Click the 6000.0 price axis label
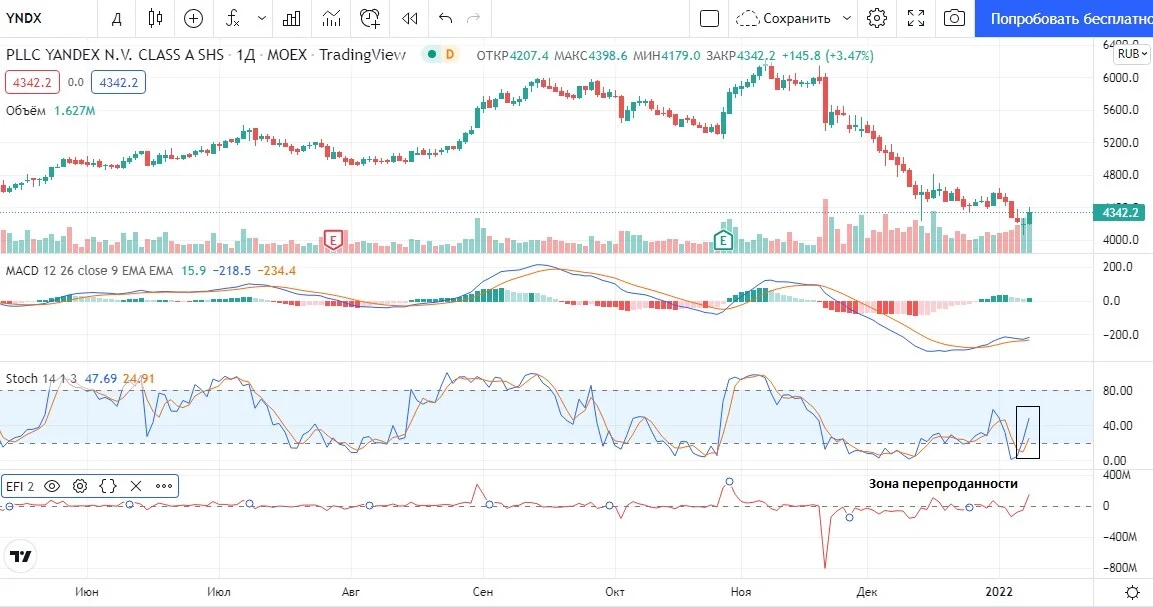 coord(1121,78)
